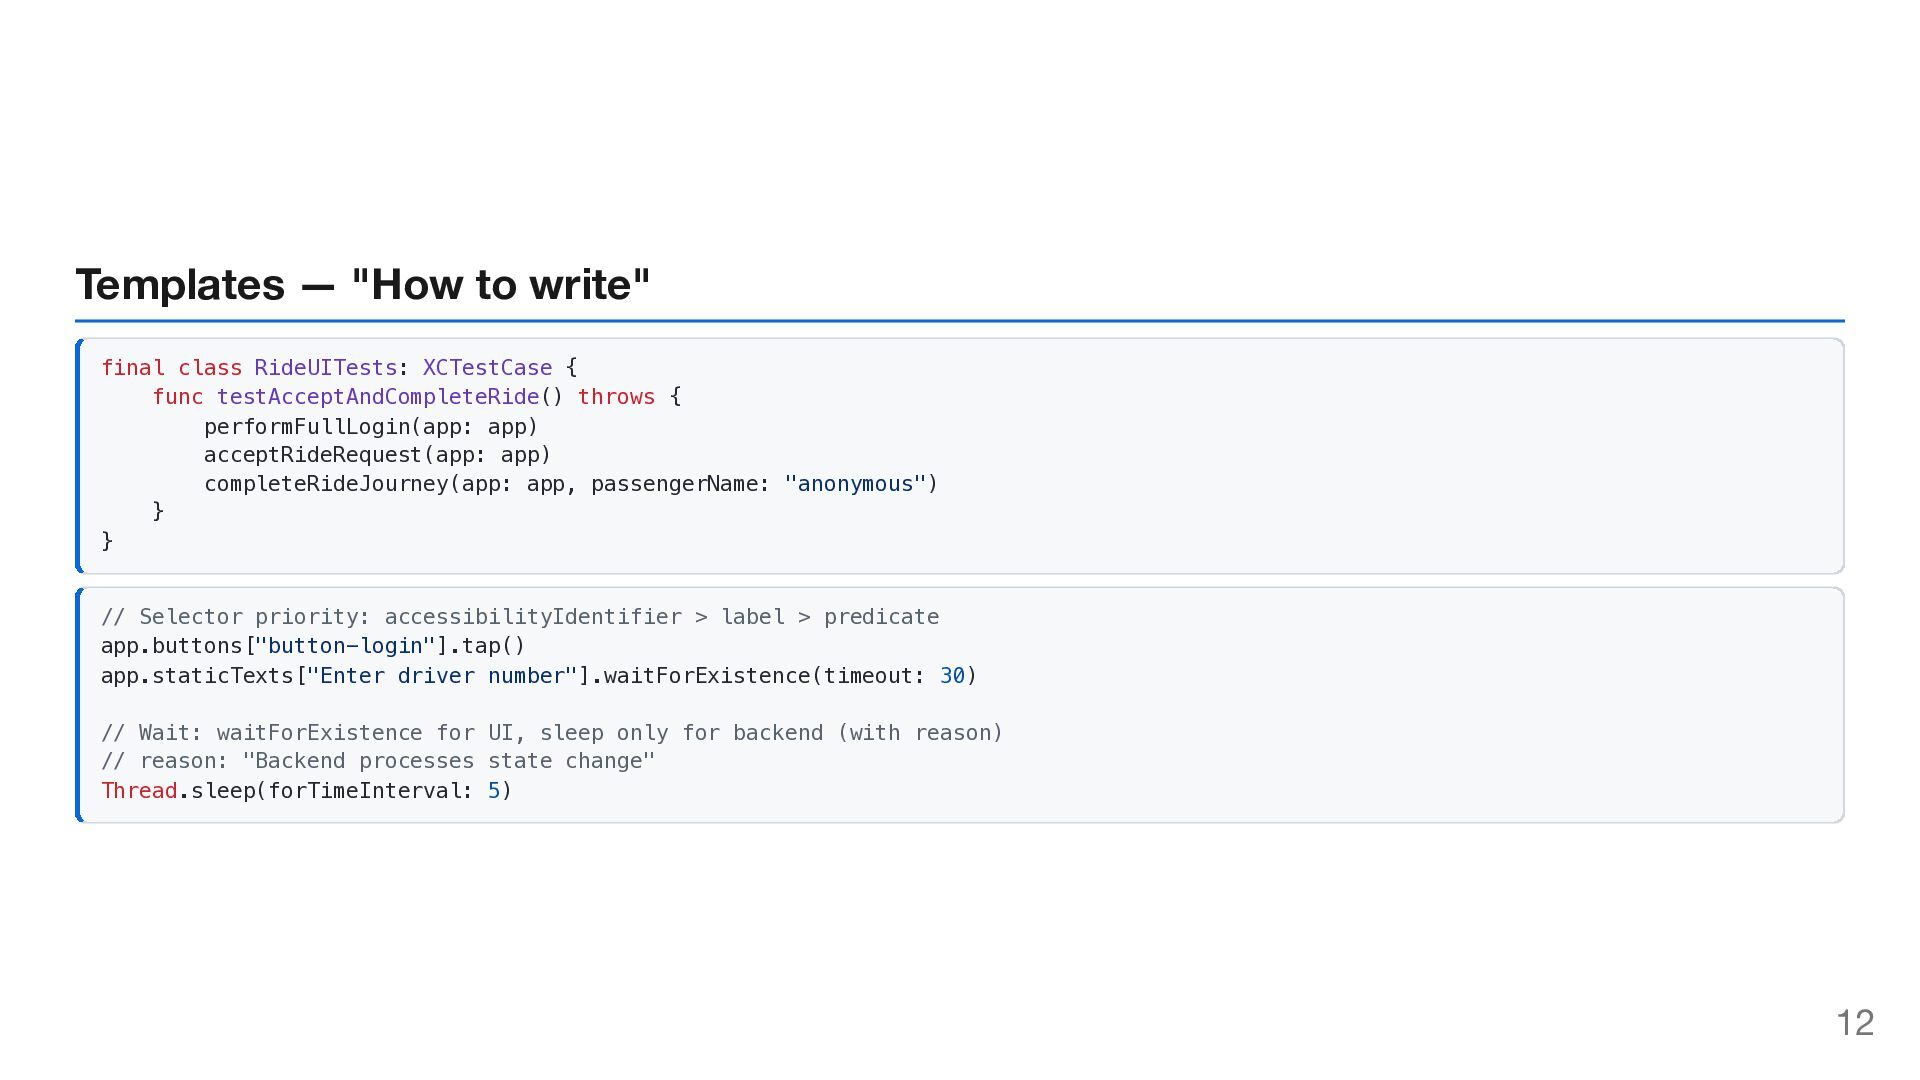Viewport: 1920px width, 1080px height.
Task: Click the acceptRideRequest(app: app) line
Action: point(377,455)
